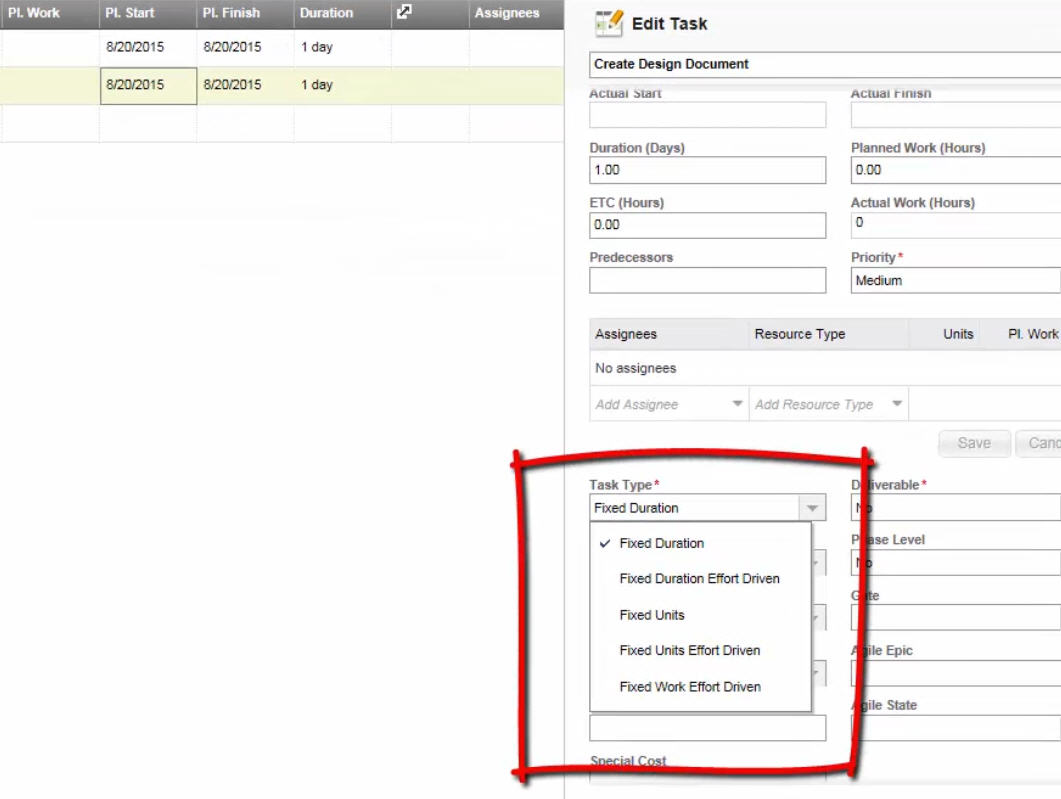Click first row's Pl. Finish 8/20/2015 cell
This screenshot has width=1061, height=799.
click(x=246, y=47)
